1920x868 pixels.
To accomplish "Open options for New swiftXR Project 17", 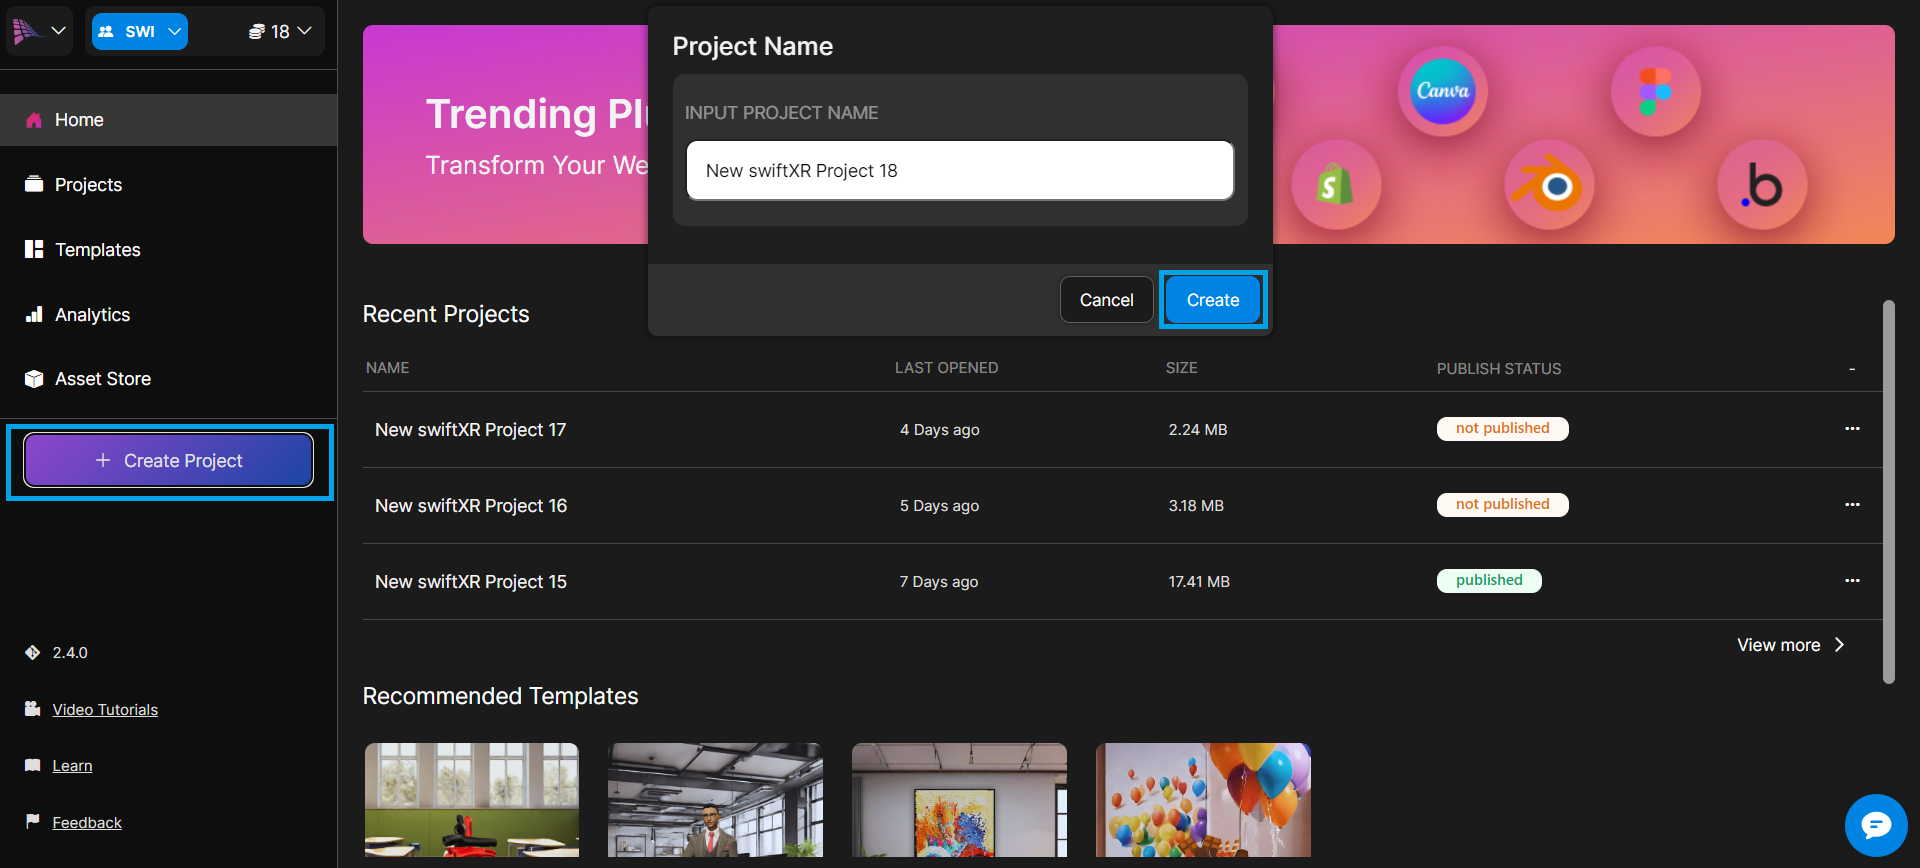I will [x=1852, y=429].
